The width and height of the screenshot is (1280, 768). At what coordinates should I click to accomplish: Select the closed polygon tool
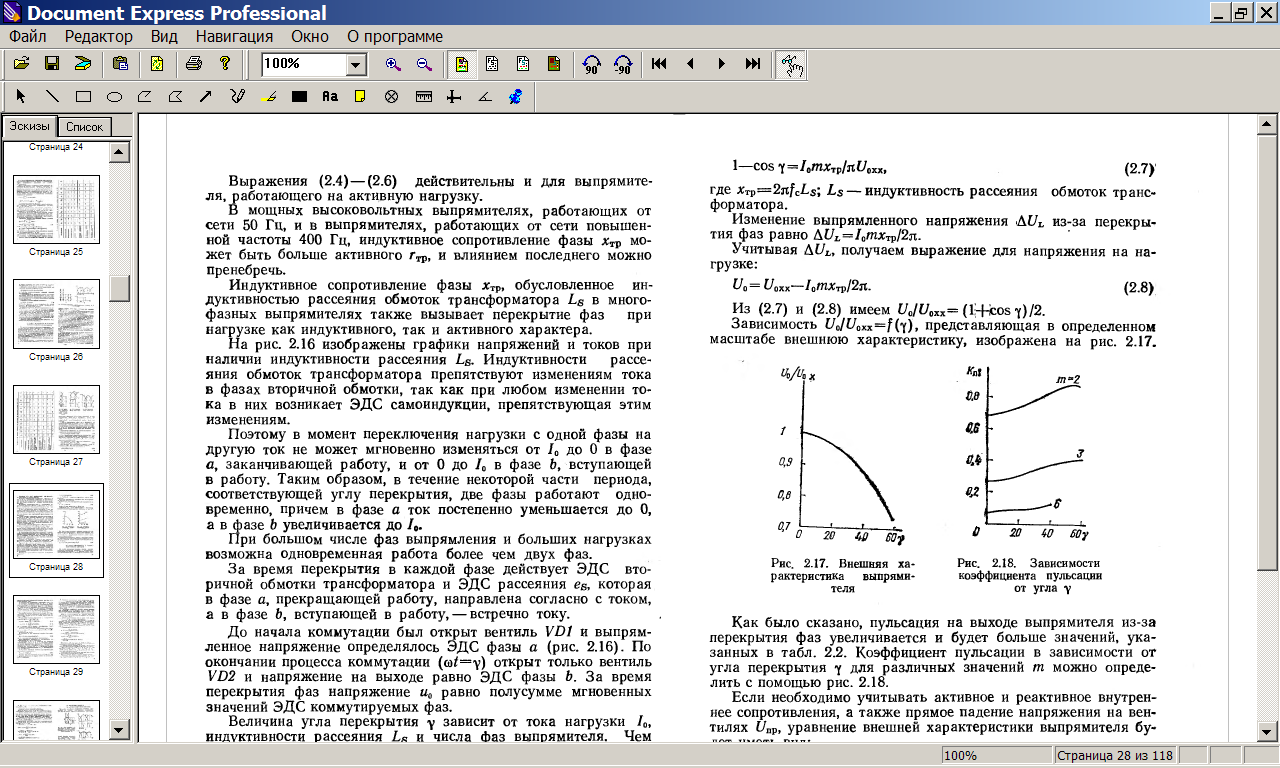click(175, 97)
